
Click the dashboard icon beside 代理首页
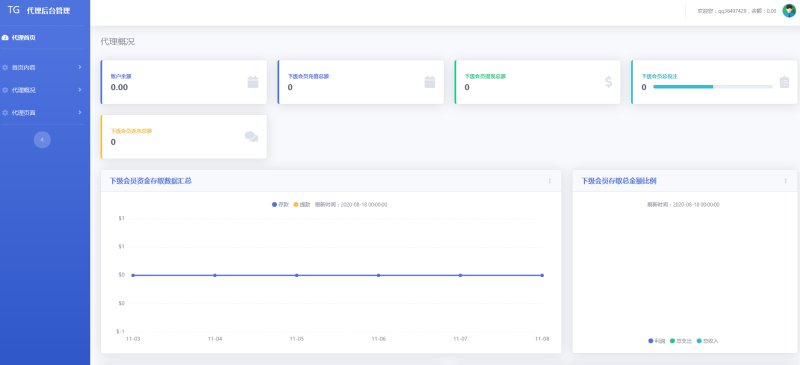click(x=5, y=38)
